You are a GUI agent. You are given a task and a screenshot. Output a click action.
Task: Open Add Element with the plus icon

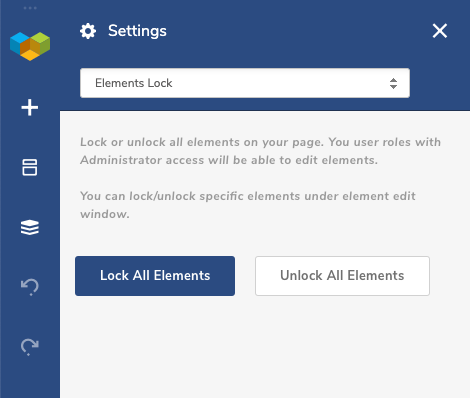click(30, 108)
